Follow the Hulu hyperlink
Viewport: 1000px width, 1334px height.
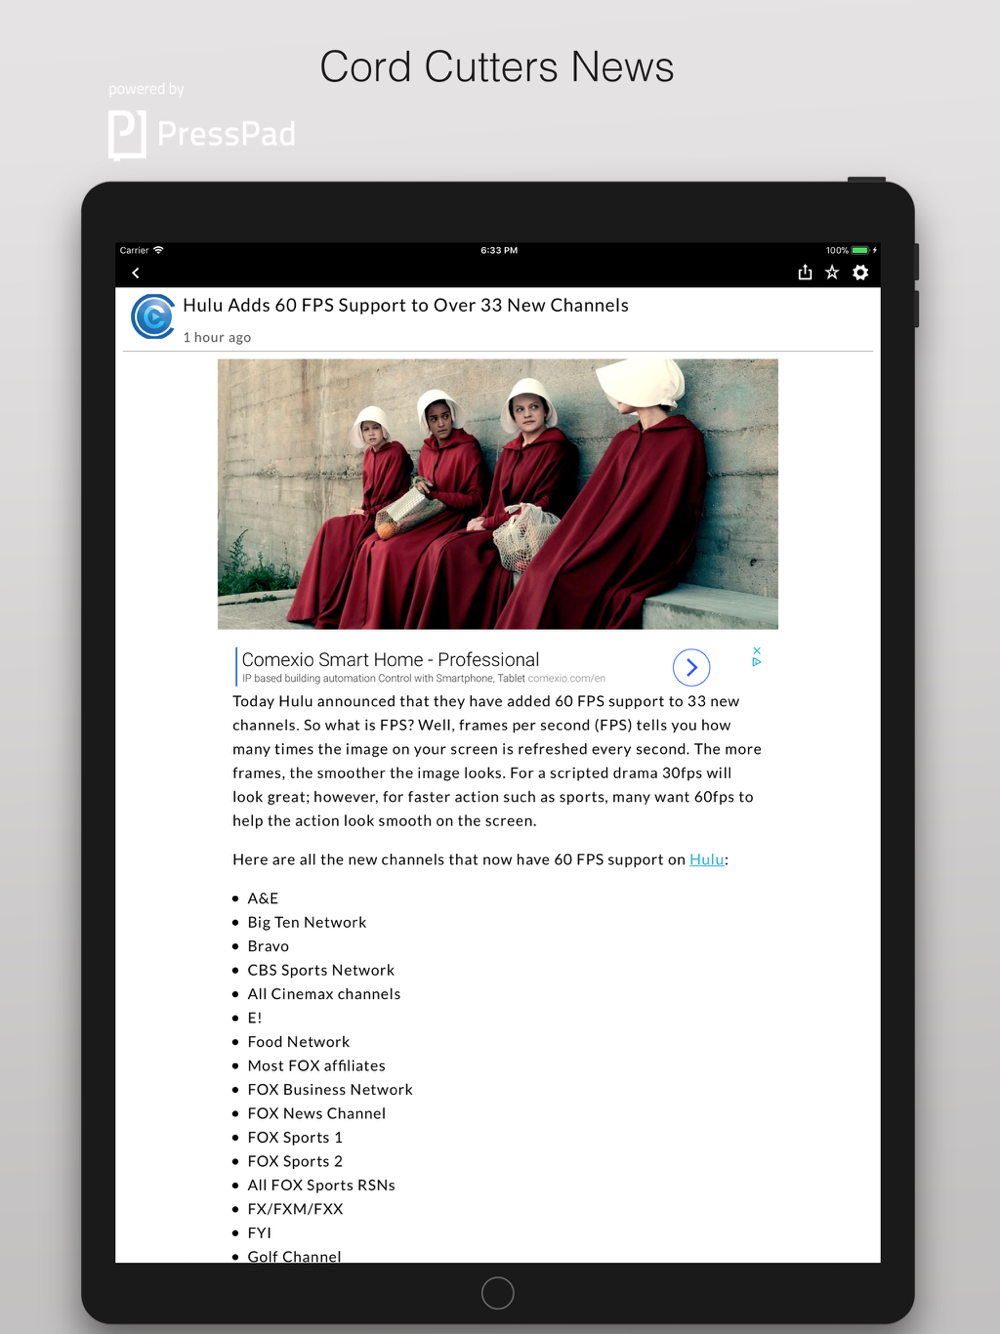[x=707, y=859]
